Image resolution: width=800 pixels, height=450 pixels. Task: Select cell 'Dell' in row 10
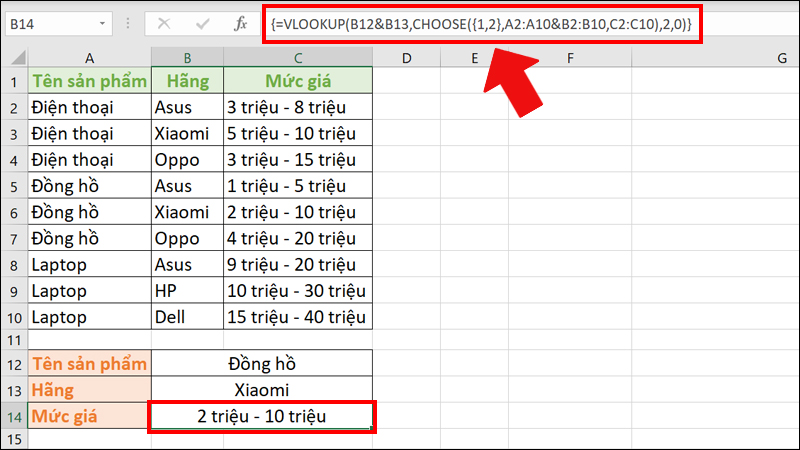pos(187,317)
